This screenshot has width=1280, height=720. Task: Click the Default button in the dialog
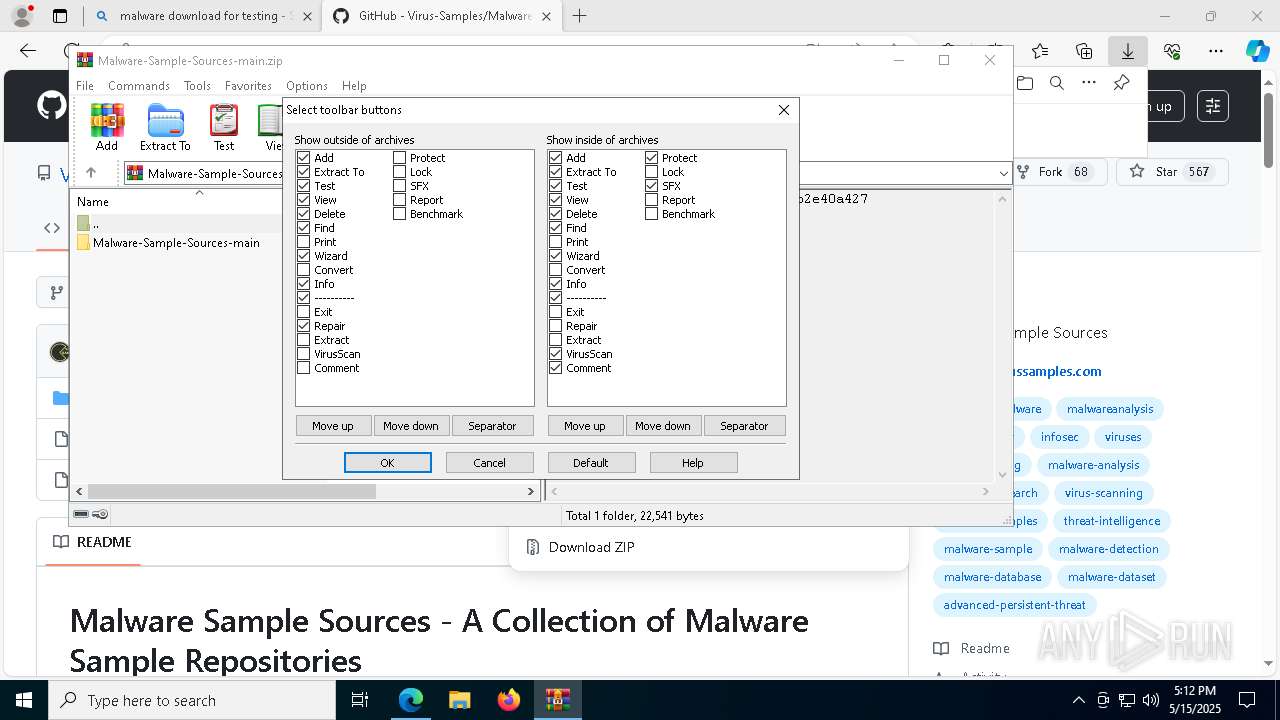591,463
